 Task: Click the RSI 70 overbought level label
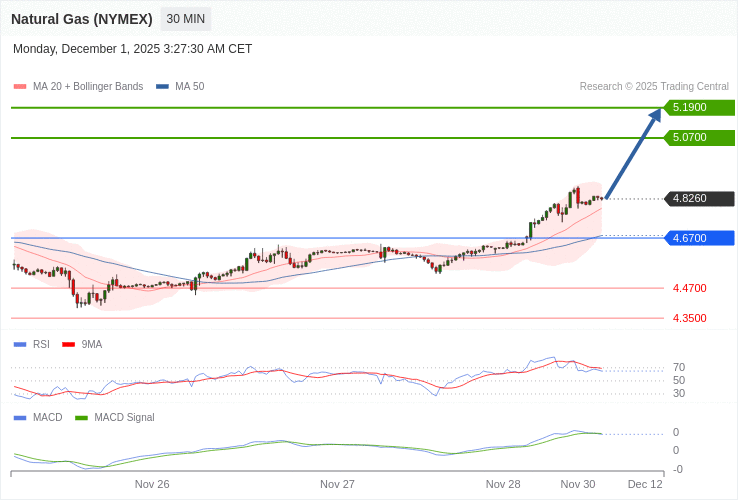coord(679,367)
